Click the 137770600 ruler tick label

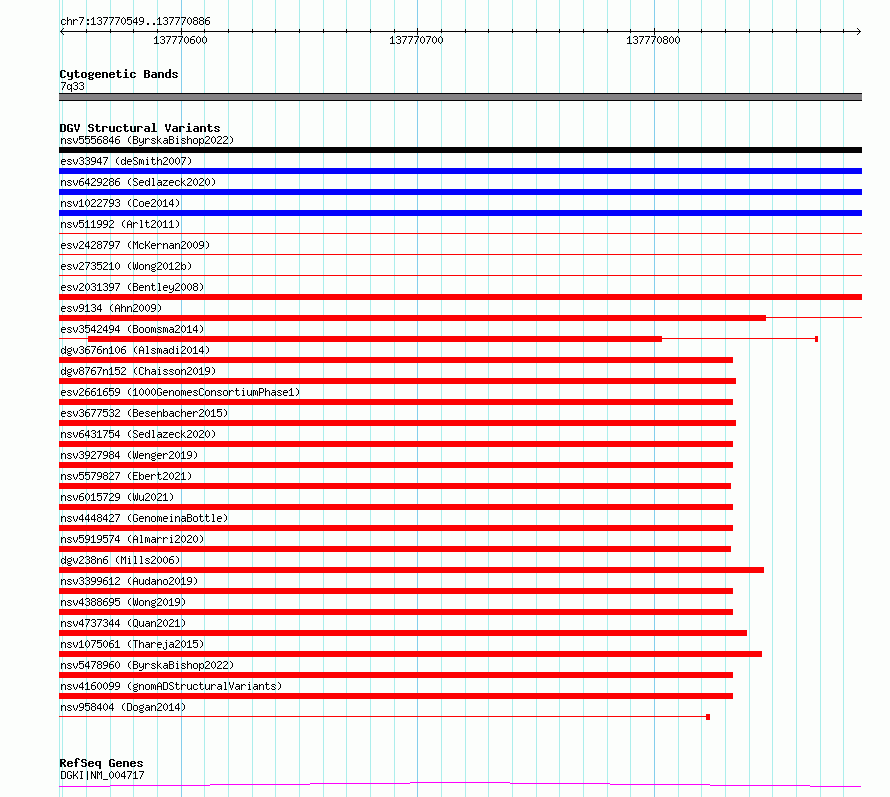pos(180,40)
